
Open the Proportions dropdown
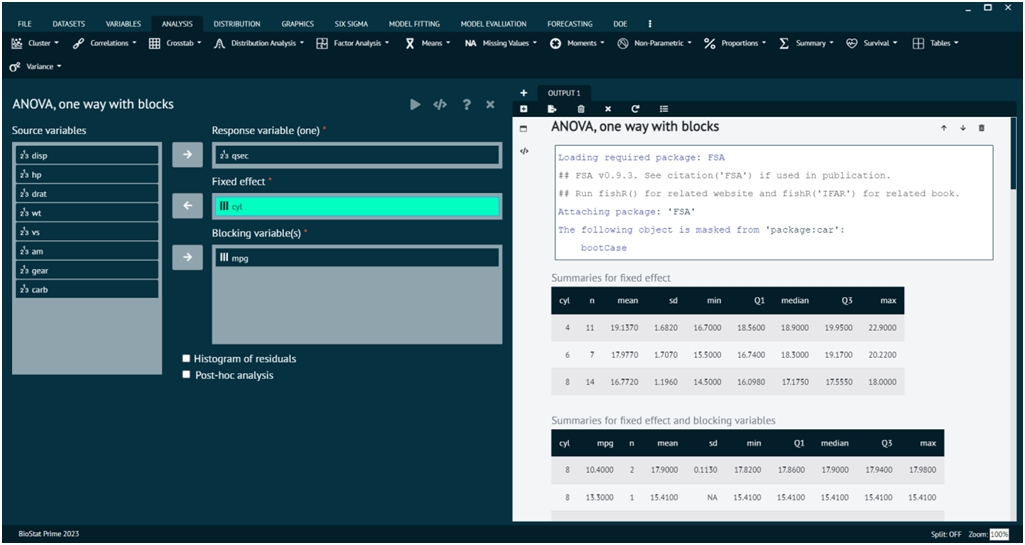pyautogui.click(x=735, y=43)
